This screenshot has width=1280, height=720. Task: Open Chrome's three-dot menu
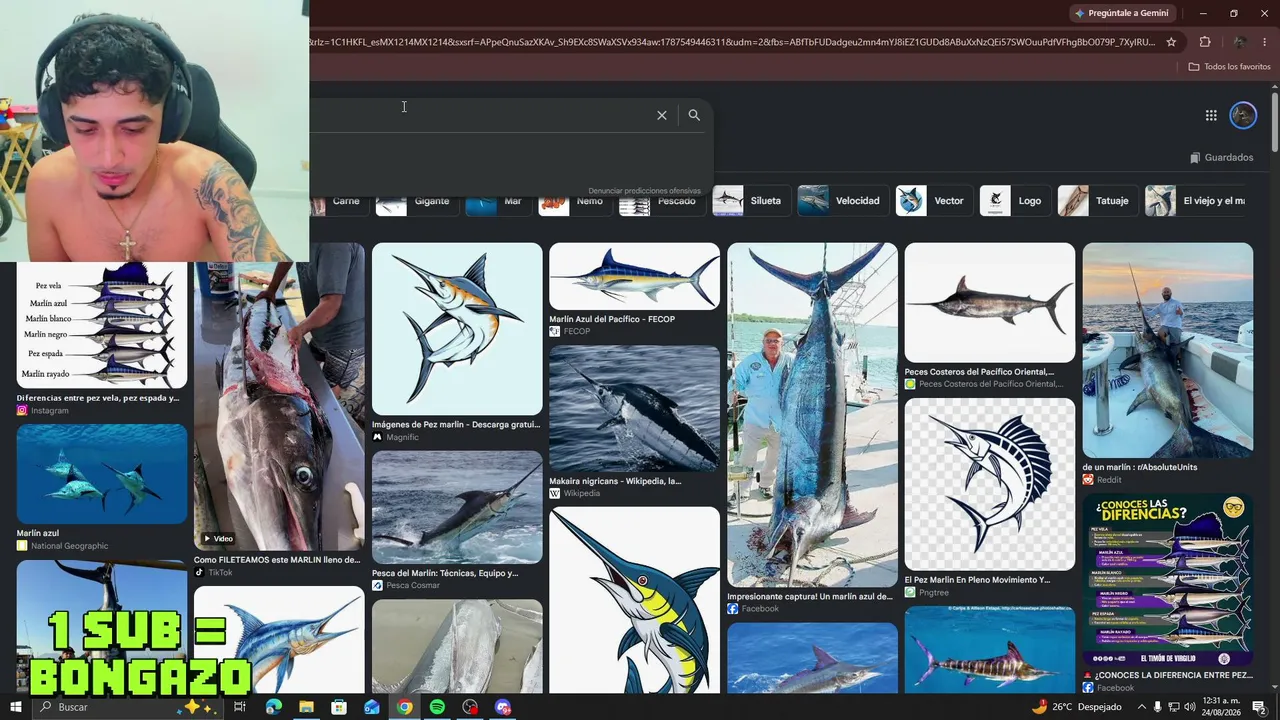pyautogui.click(x=1265, y=42)
